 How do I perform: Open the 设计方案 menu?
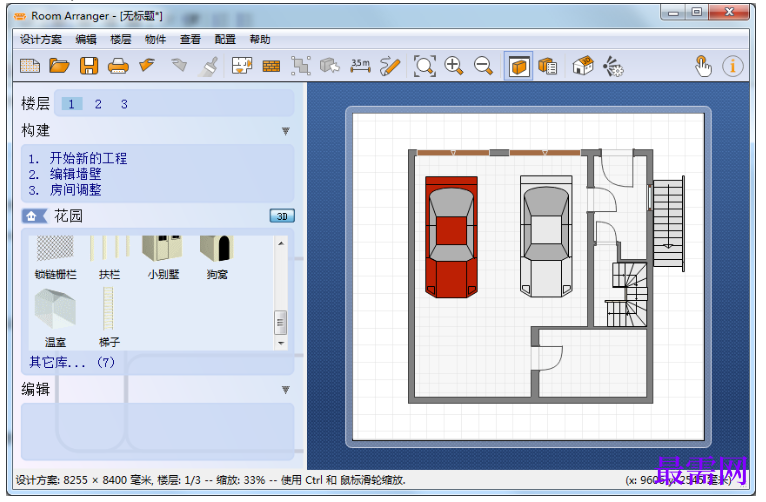(x=41, y=40)
